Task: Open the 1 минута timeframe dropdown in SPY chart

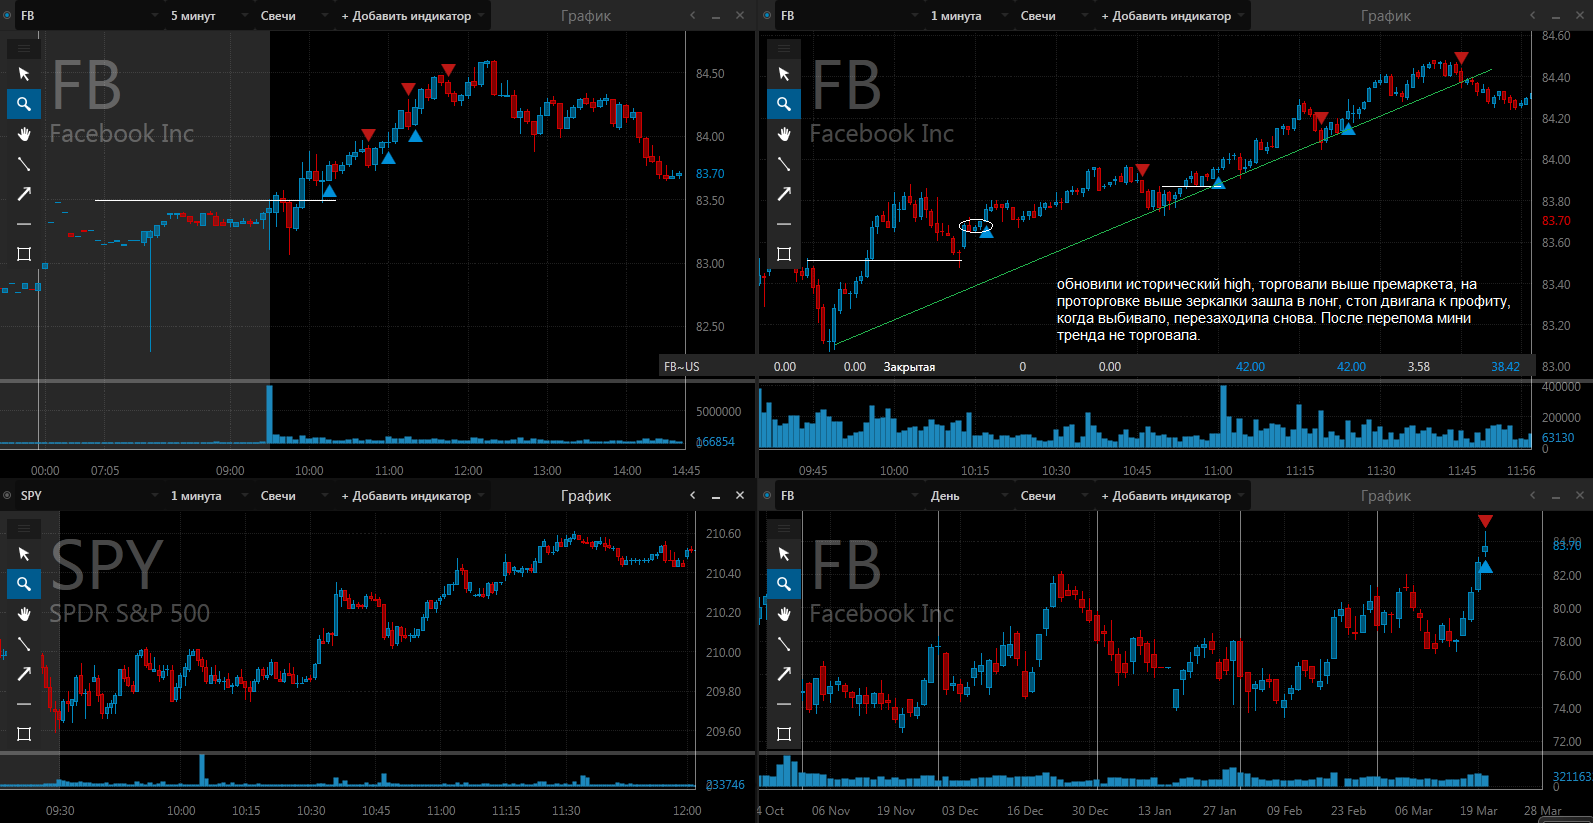Action: pos(206,496)
